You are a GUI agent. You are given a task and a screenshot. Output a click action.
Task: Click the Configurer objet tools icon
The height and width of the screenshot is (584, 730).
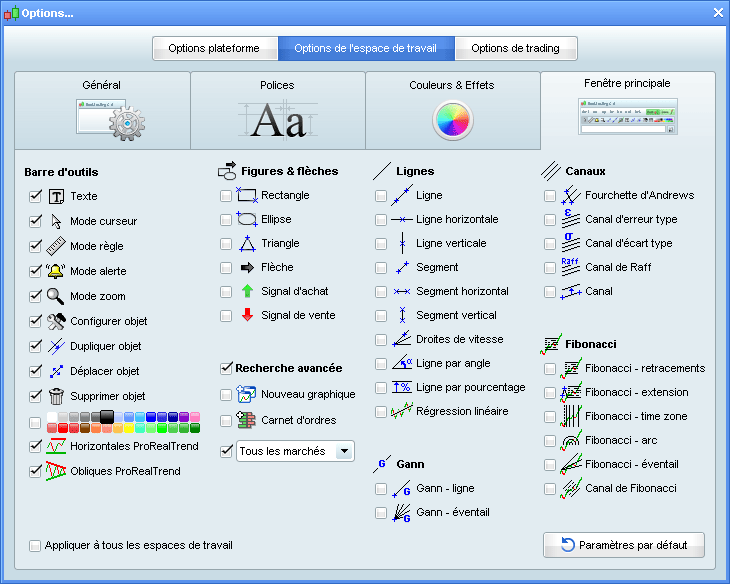point(56,321)
